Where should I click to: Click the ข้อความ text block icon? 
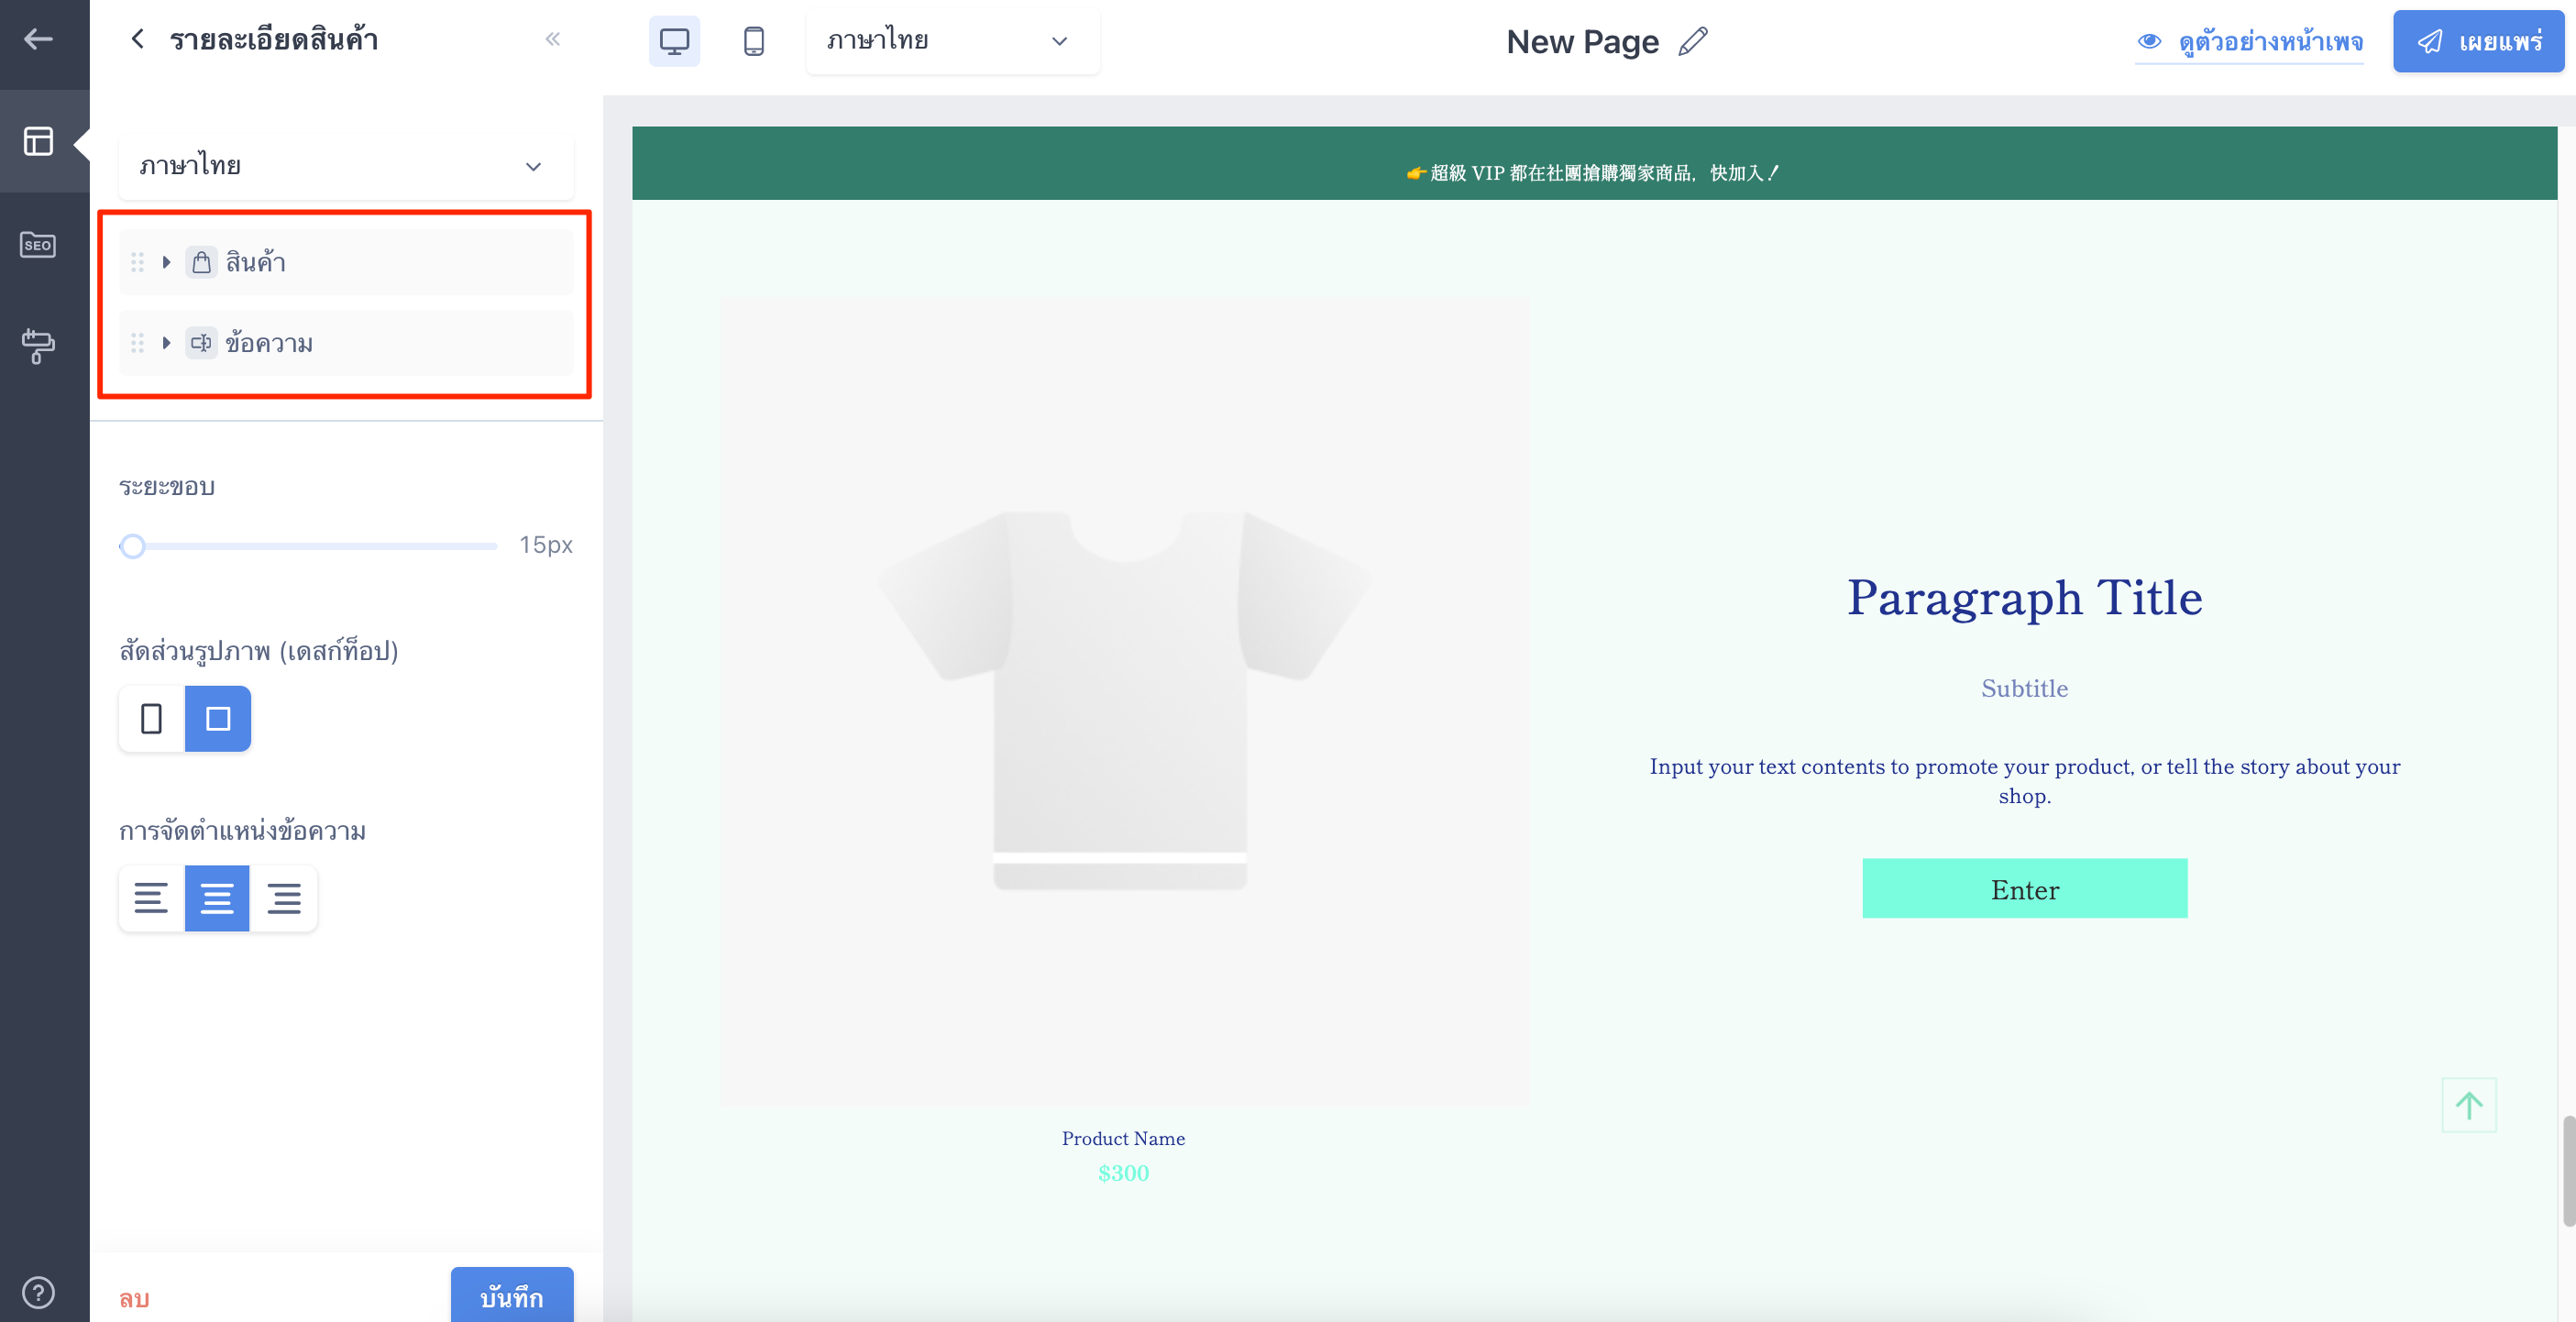[x=201, y=343]
